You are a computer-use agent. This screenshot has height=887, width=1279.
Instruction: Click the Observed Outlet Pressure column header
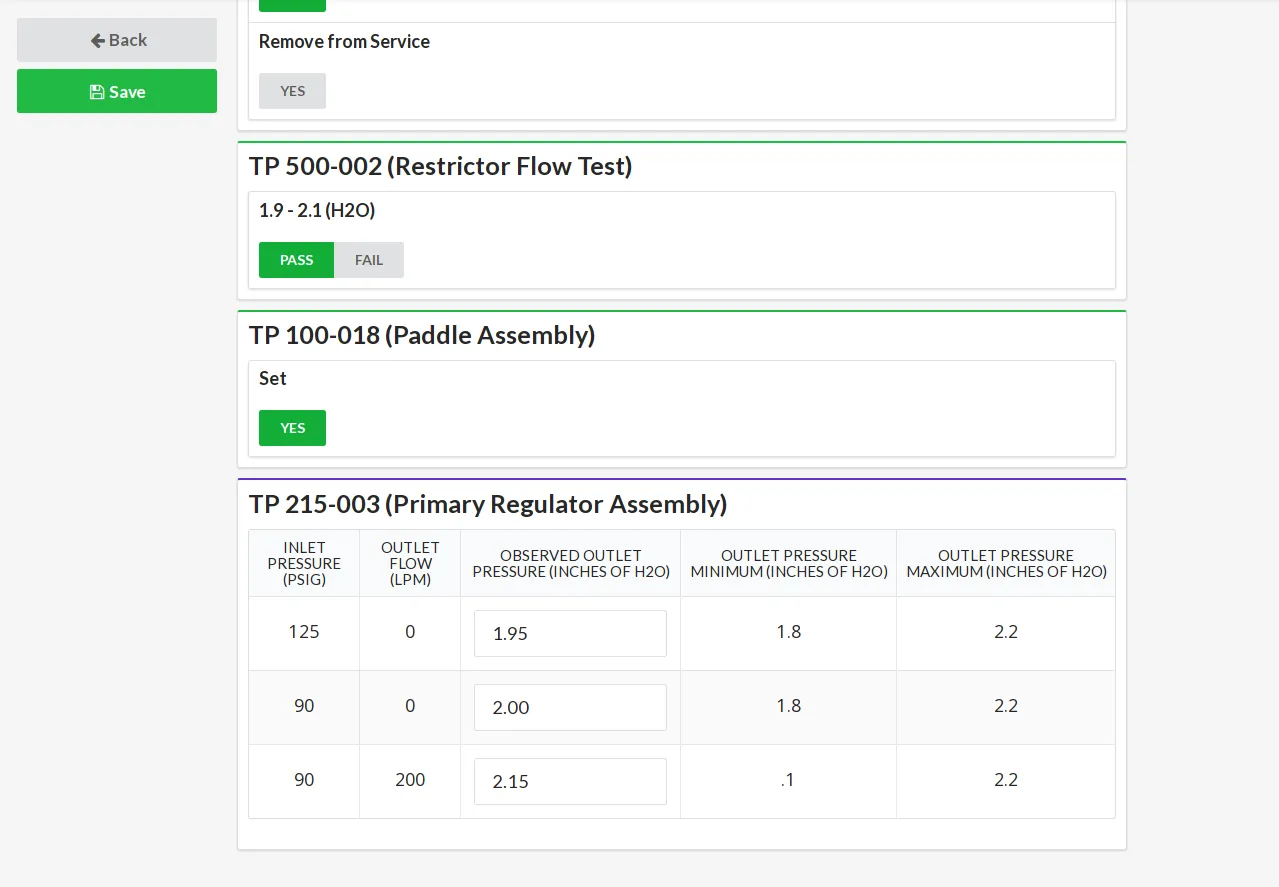tap(571, 564)
